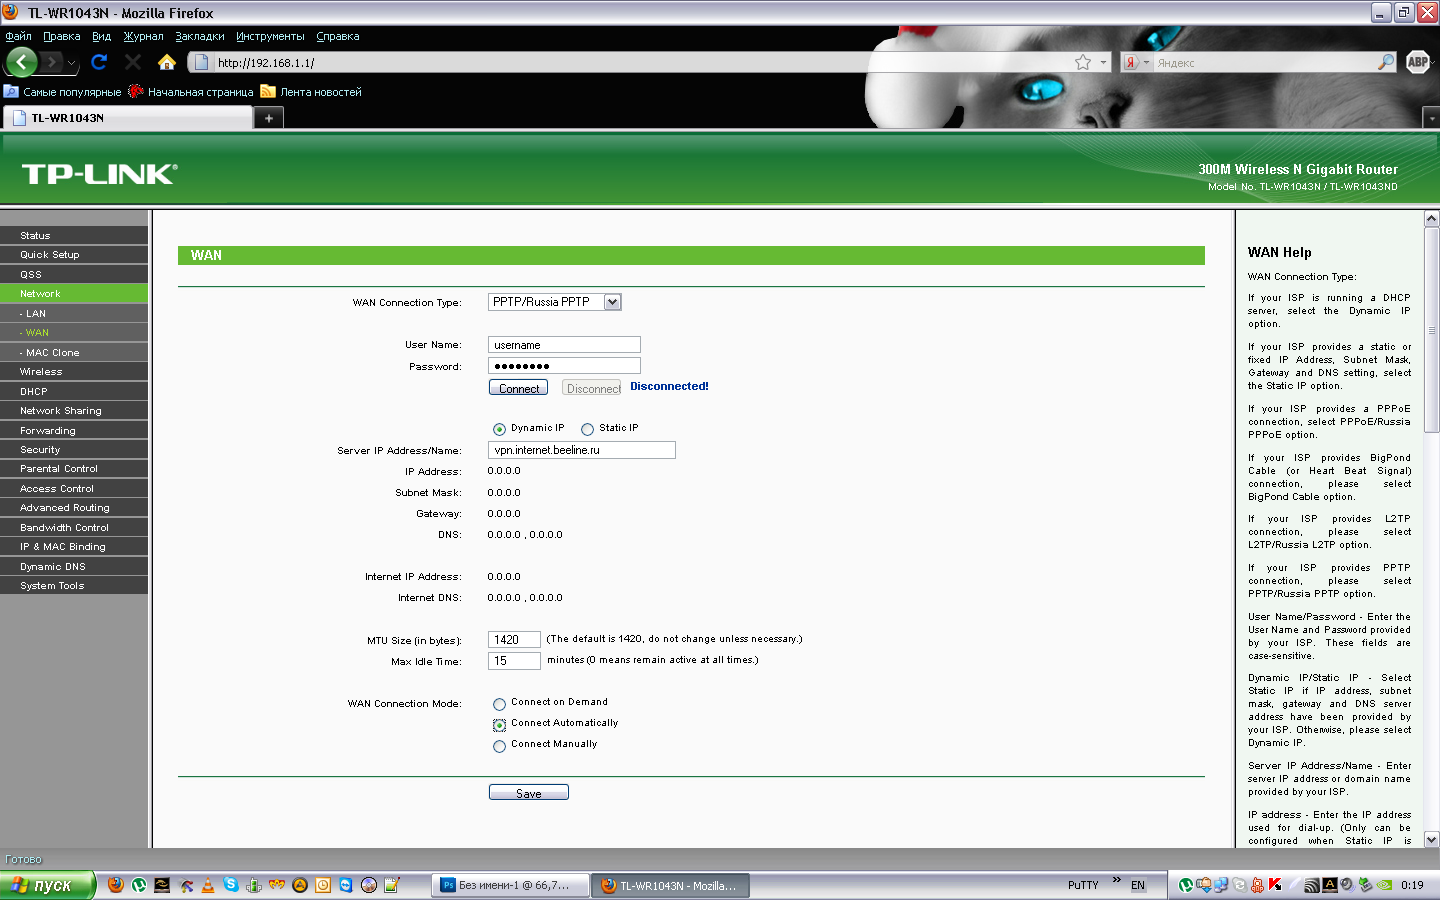
Task: Open the Home page icon
Action: click(x=167, y=62)
